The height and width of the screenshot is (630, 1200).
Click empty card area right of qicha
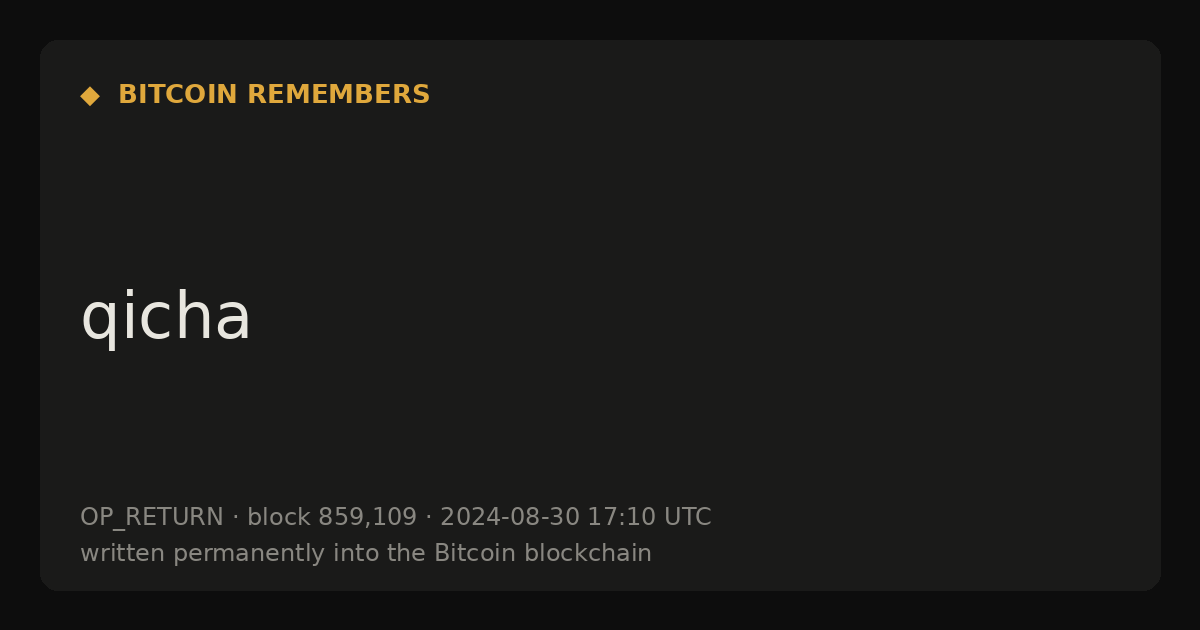(x=700, y=318)
